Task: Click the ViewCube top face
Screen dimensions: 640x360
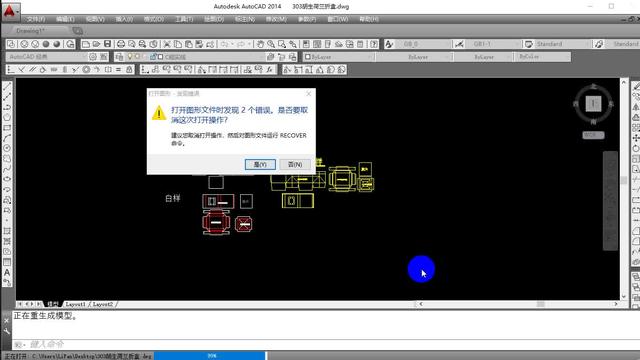Action: (593, 104)
